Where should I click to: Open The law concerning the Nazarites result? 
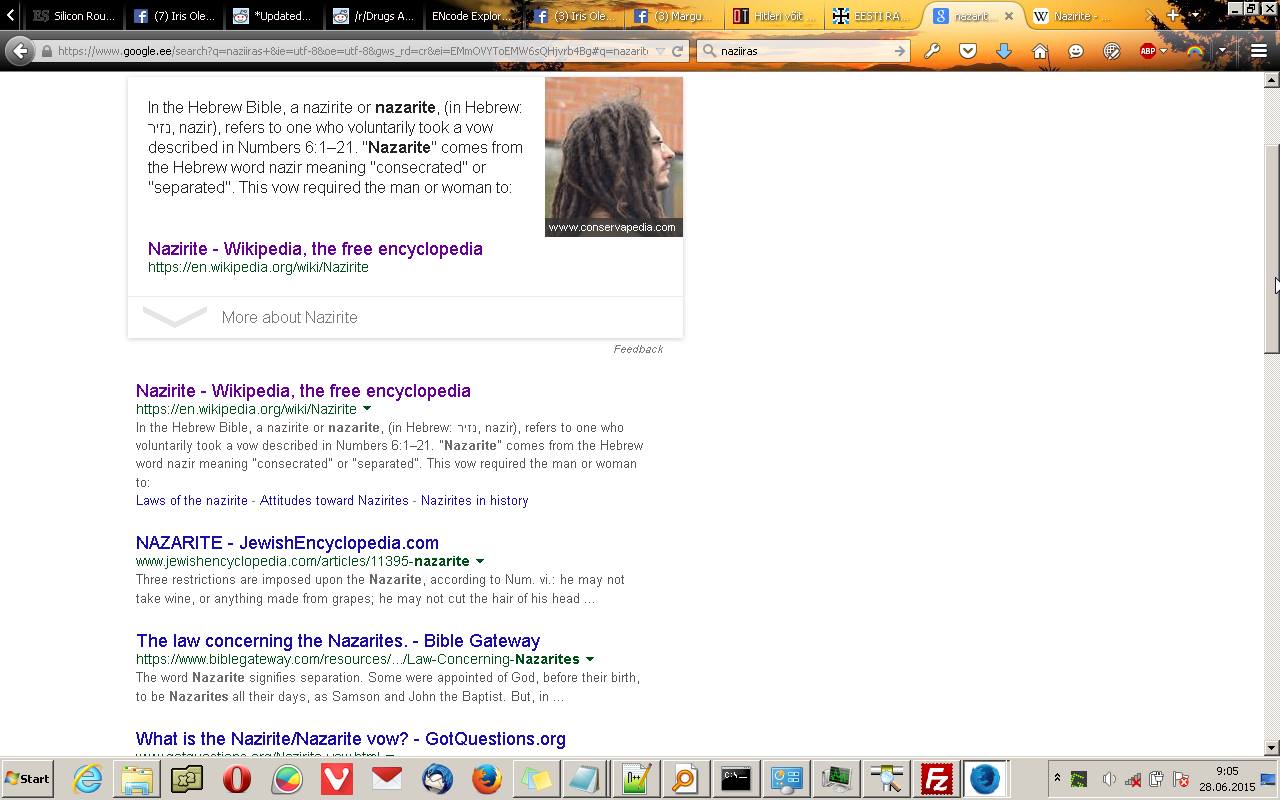pos(338,640)
